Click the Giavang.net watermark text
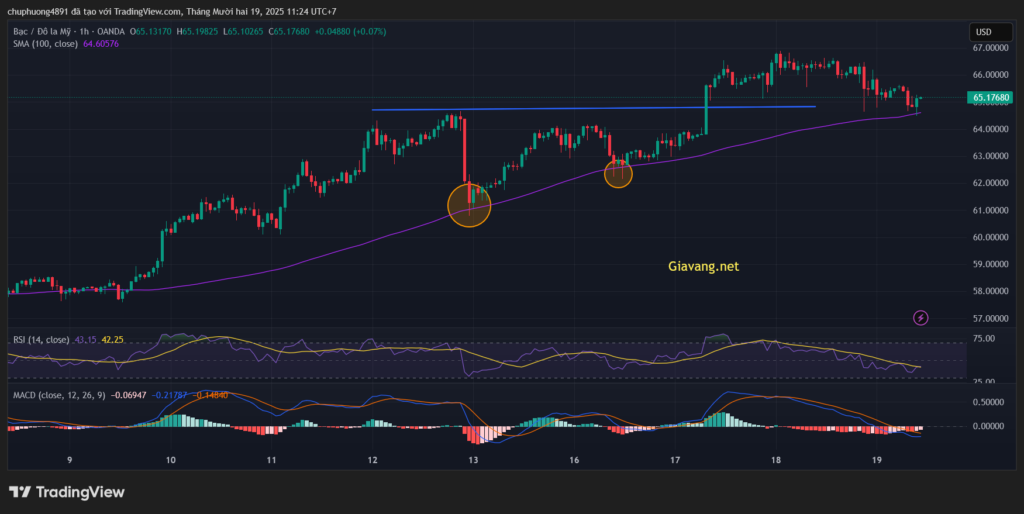 [x=702, y=267]
